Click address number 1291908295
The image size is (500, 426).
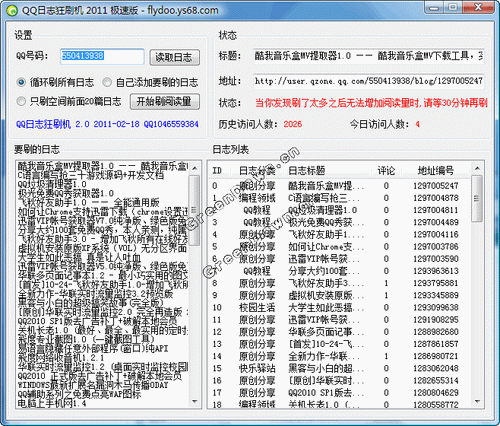pos(436,320)
